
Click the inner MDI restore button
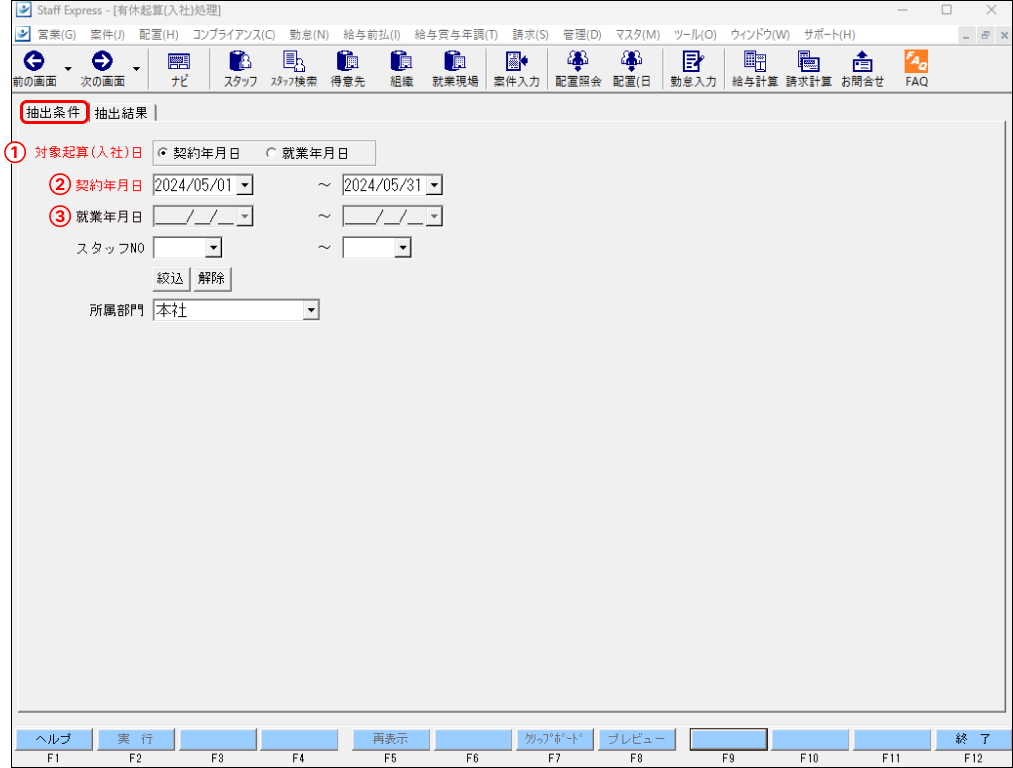point(985,35)
